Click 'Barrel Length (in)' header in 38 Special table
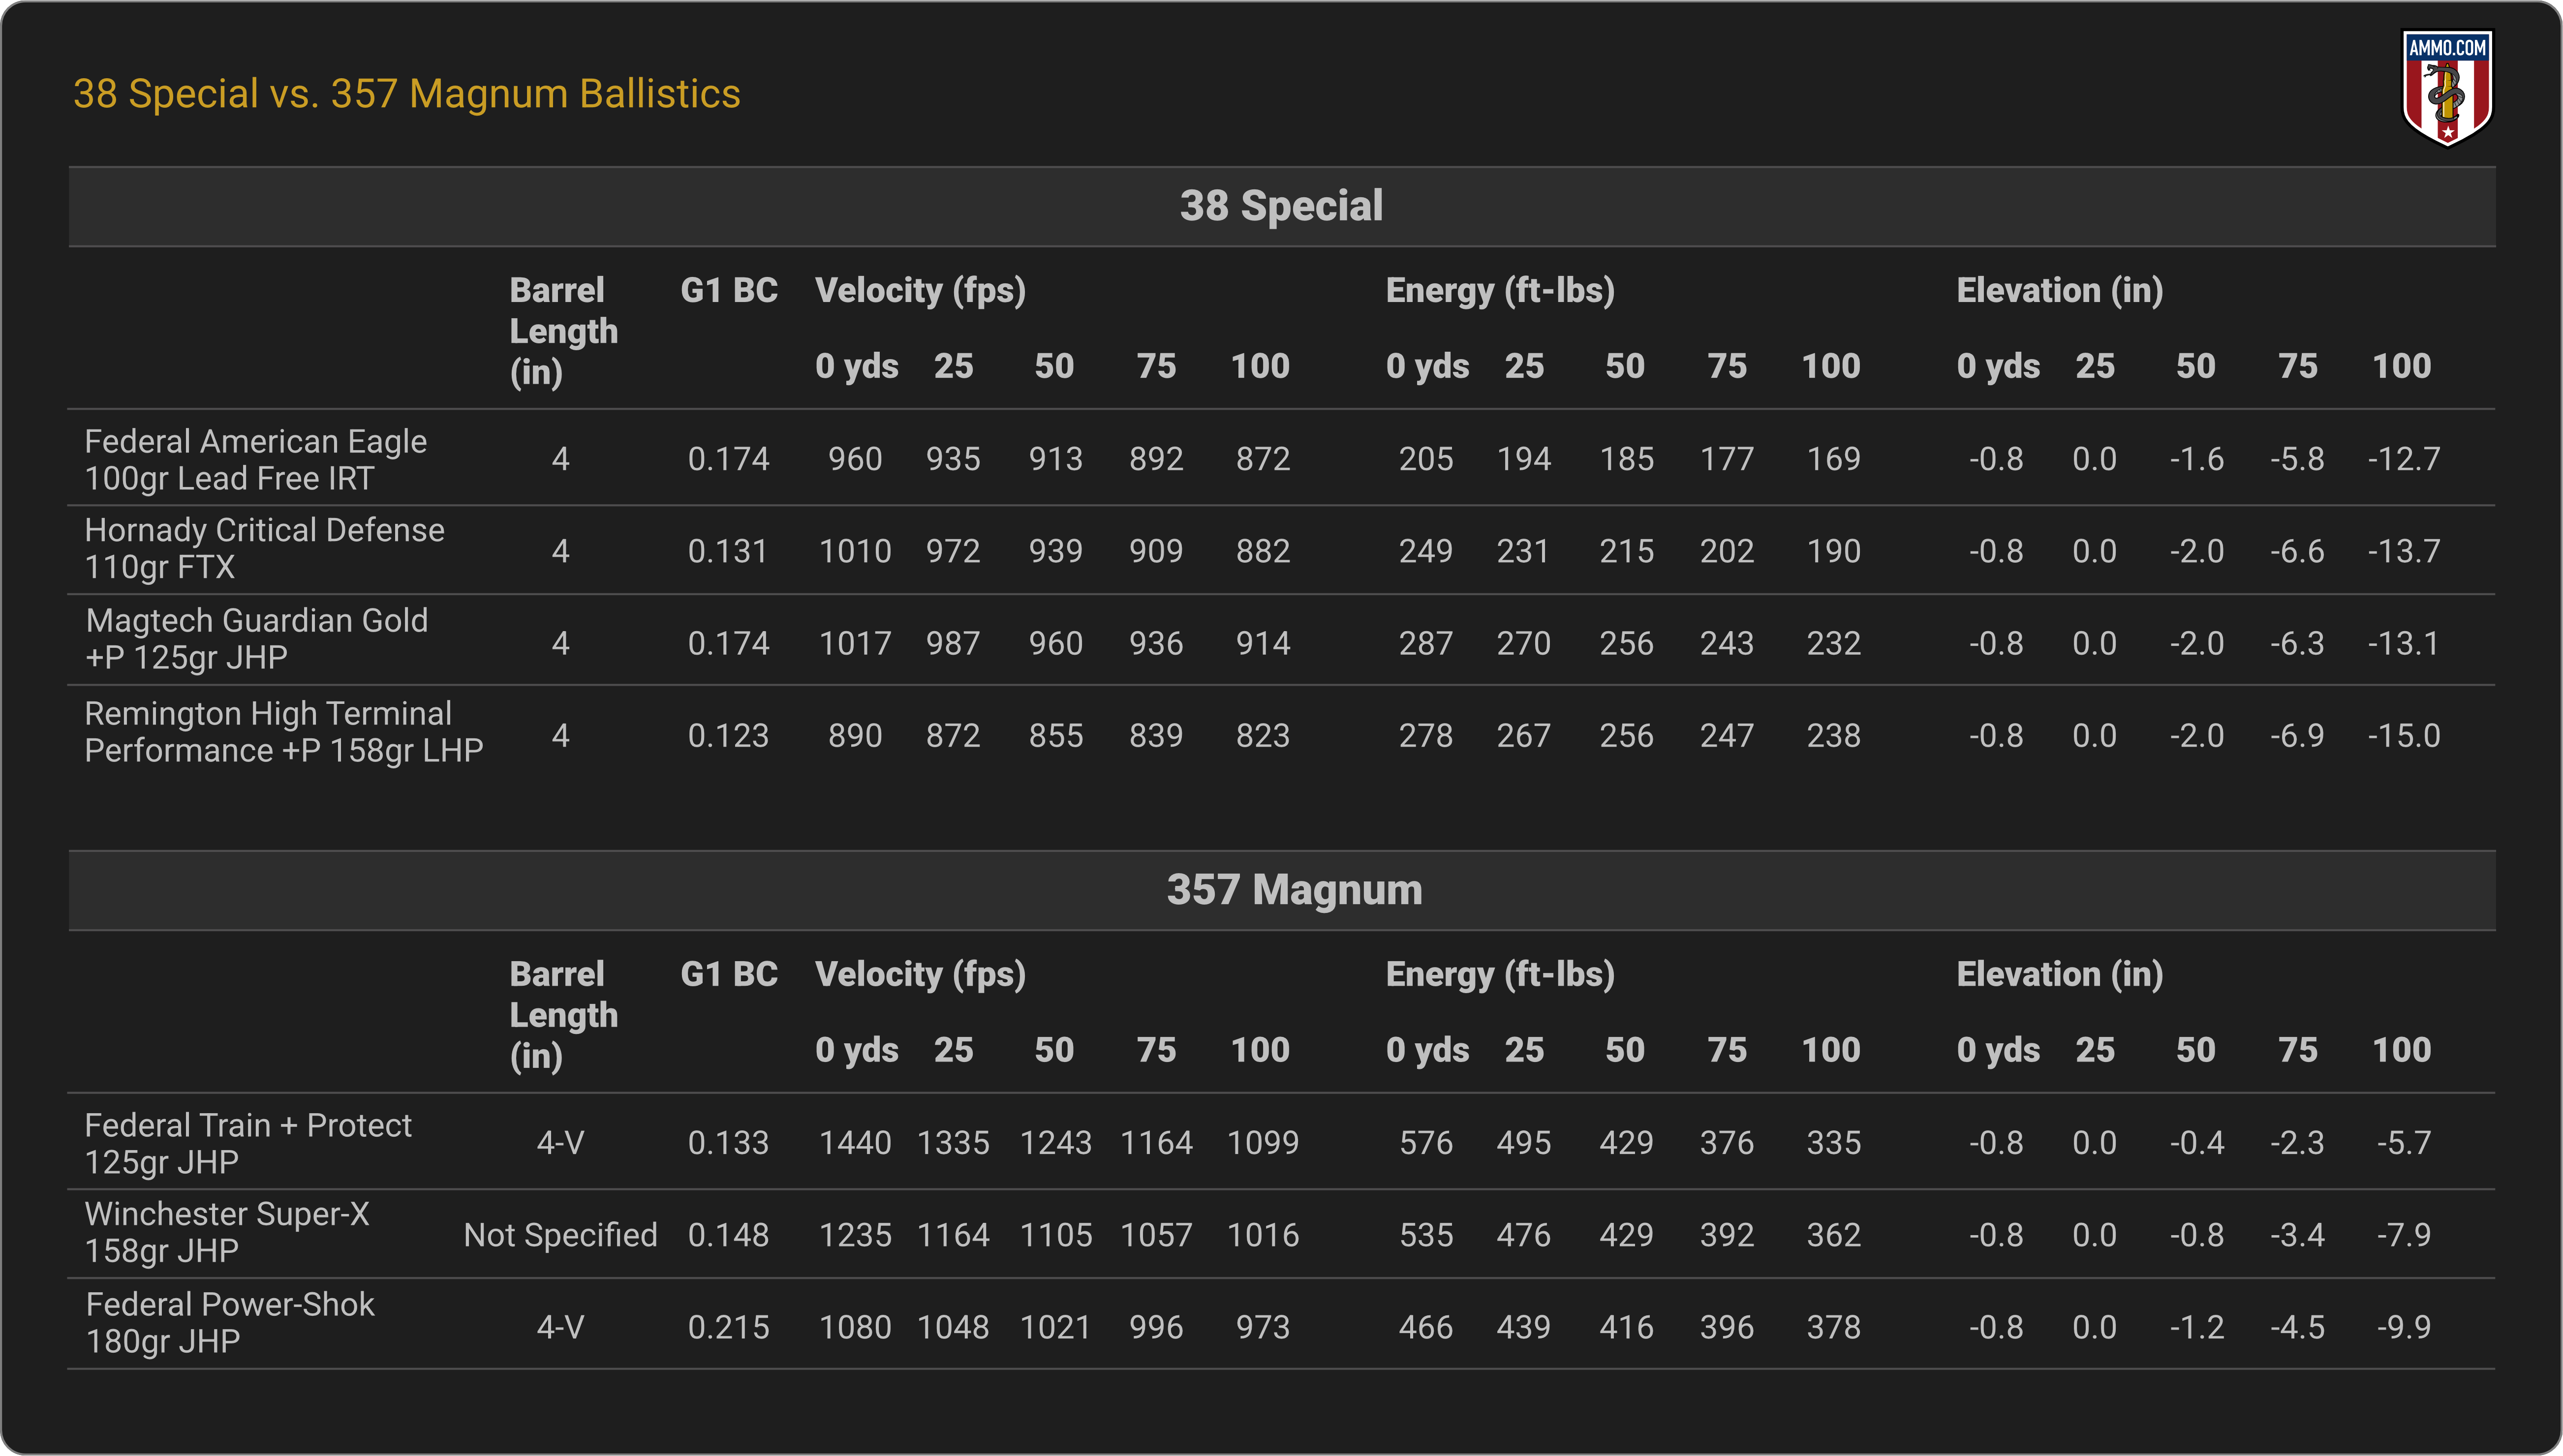2563x1456 pixels. [564, 331]
